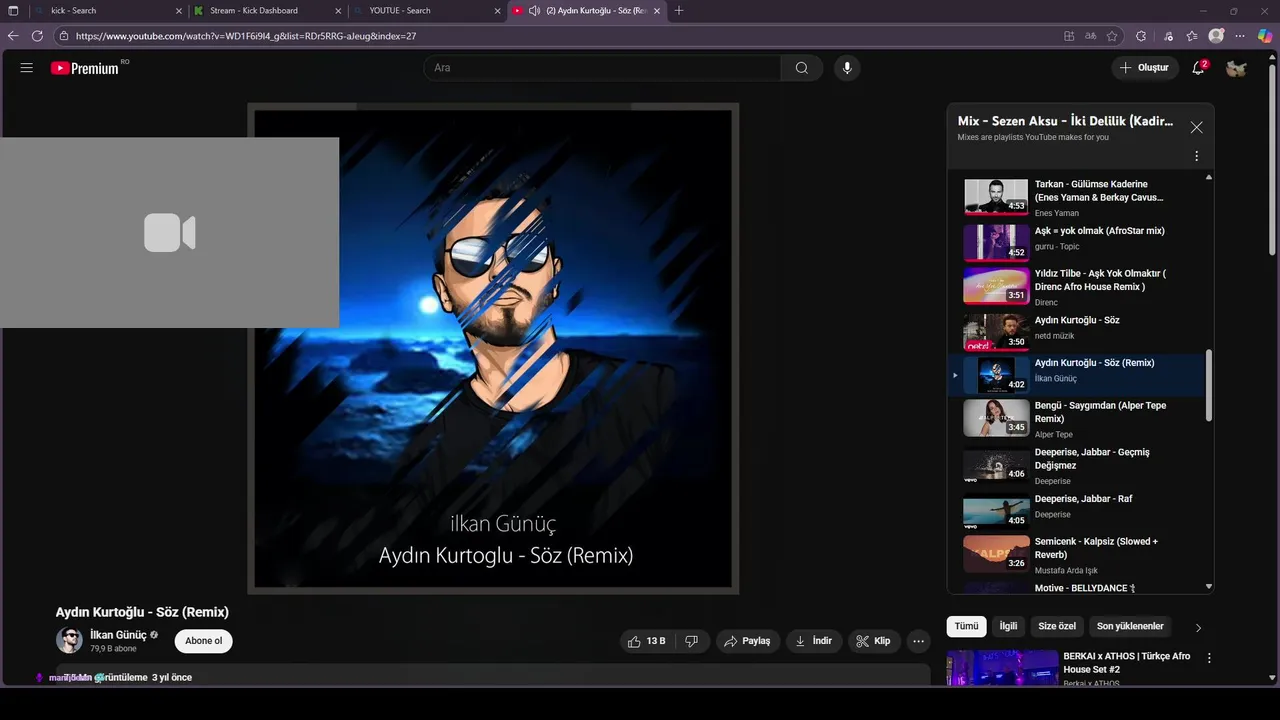Play Aşk = yok olmak (AfroStar mix)

[1075, 241]
